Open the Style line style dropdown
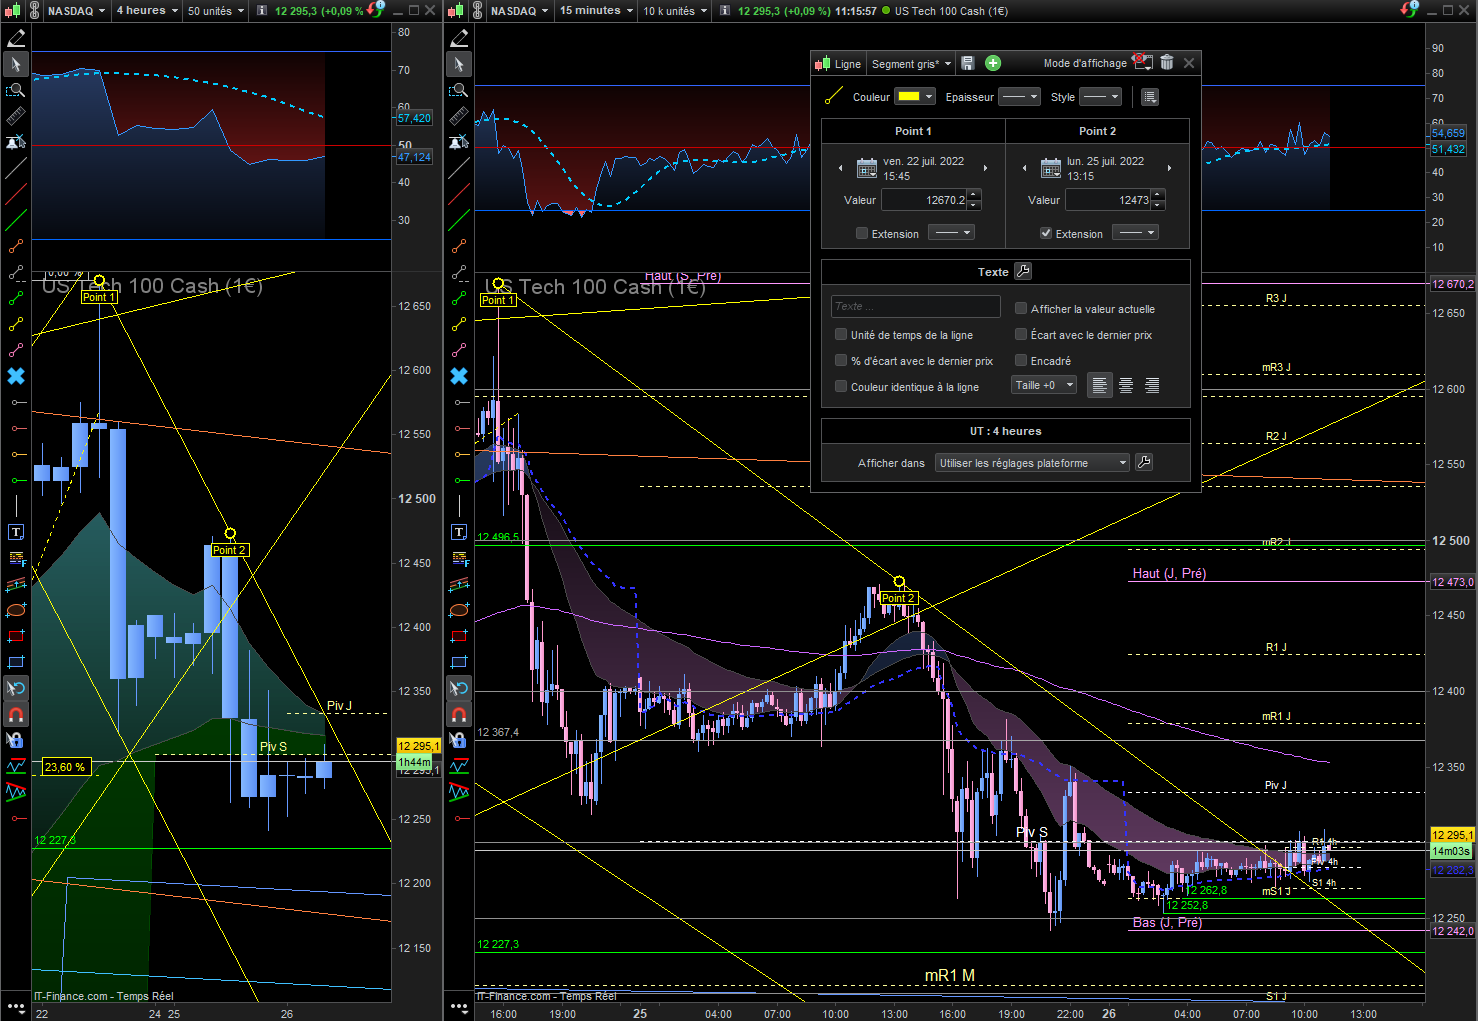Image resolution: width=1478 pixels, height=1021 pixels. coord(1101,97)
